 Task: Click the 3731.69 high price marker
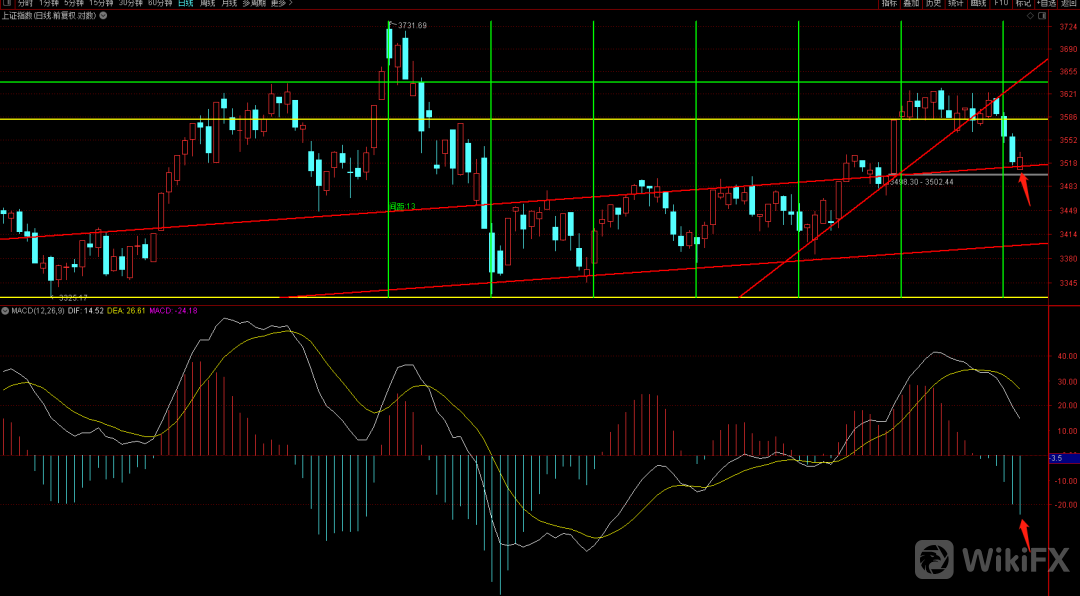coord(411,25)
